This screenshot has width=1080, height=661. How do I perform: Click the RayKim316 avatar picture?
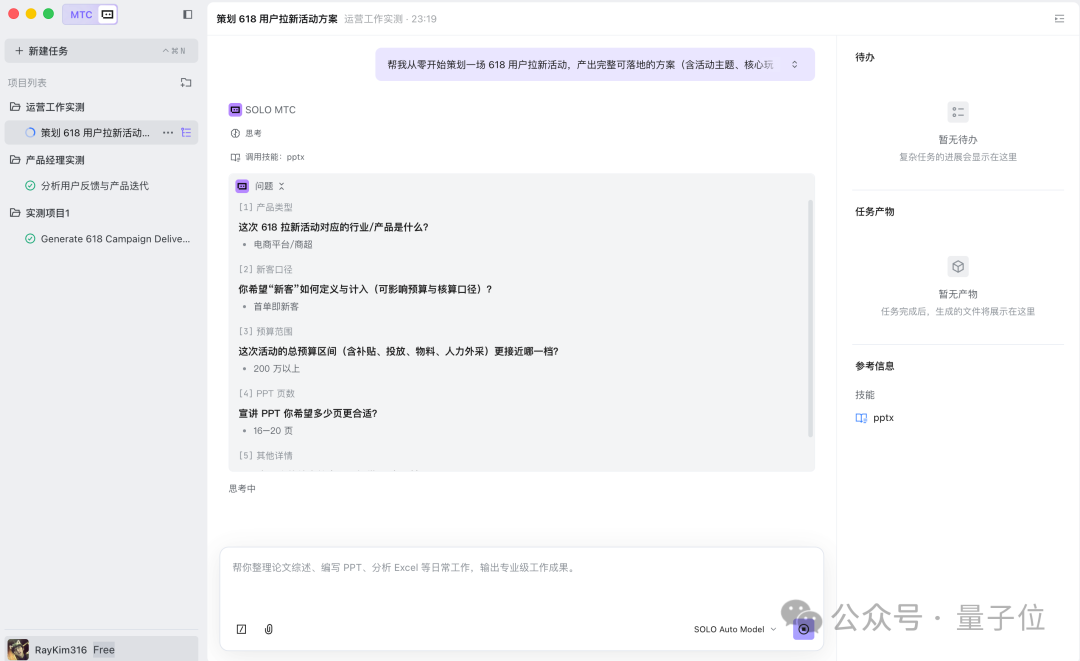click(18, 649)
